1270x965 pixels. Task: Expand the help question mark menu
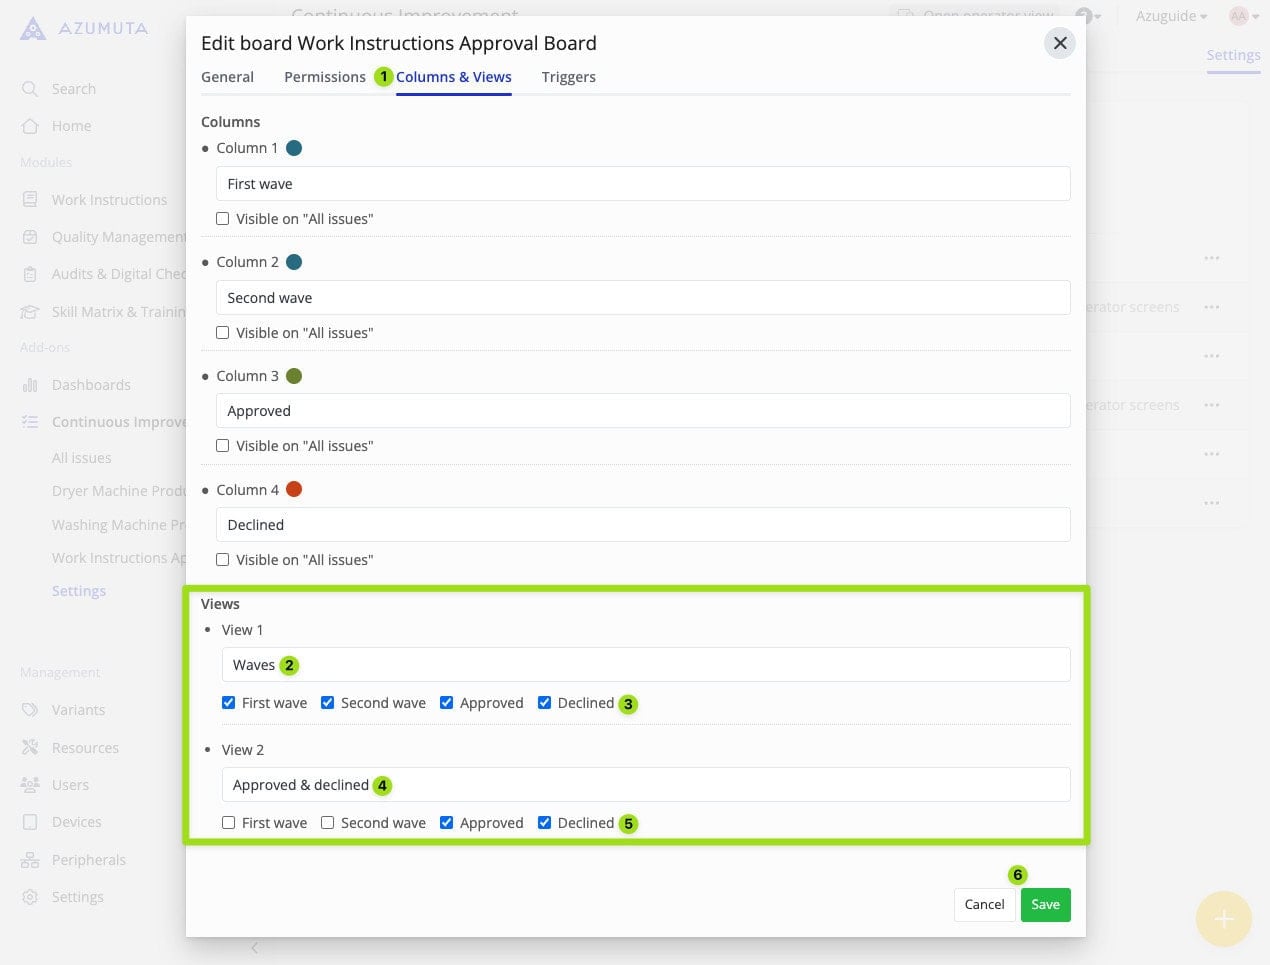coord(1087,16)
